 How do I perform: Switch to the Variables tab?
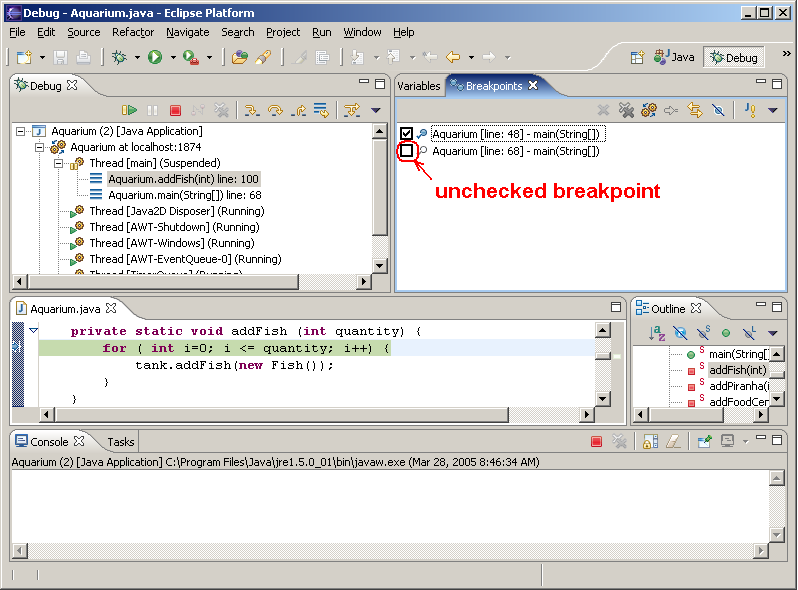tap(418, 86)
